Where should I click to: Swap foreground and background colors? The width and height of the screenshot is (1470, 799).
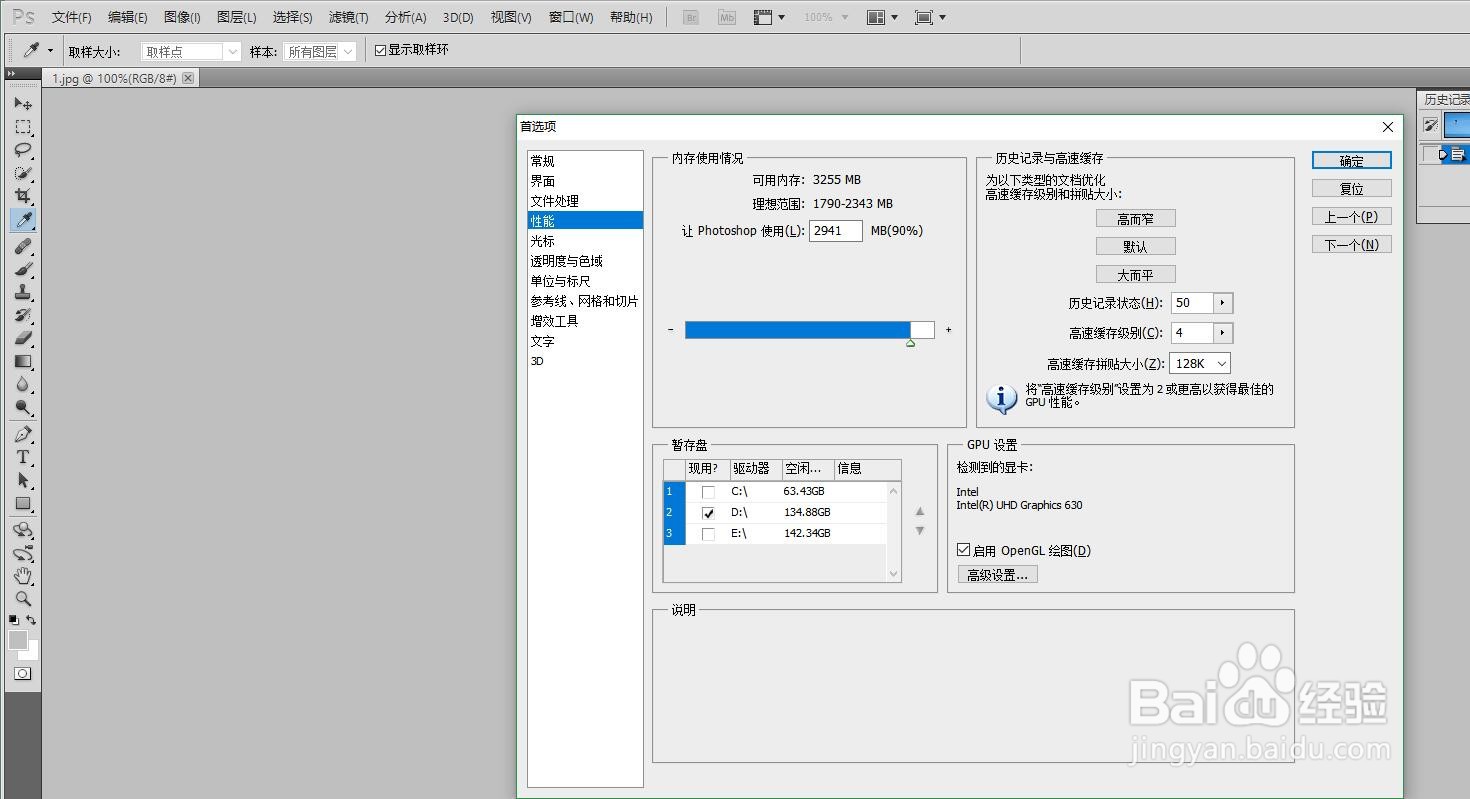[x=32, y=620]
